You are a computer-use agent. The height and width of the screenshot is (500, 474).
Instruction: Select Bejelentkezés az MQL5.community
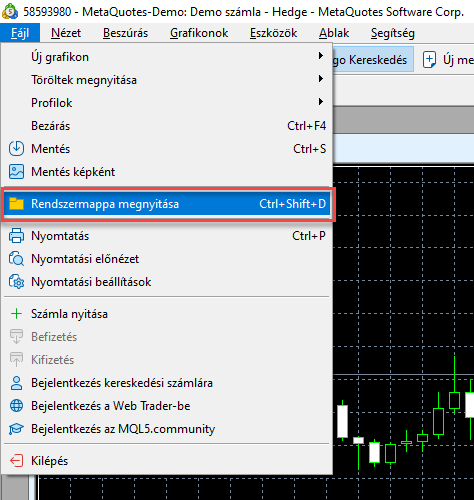(168, 429)
